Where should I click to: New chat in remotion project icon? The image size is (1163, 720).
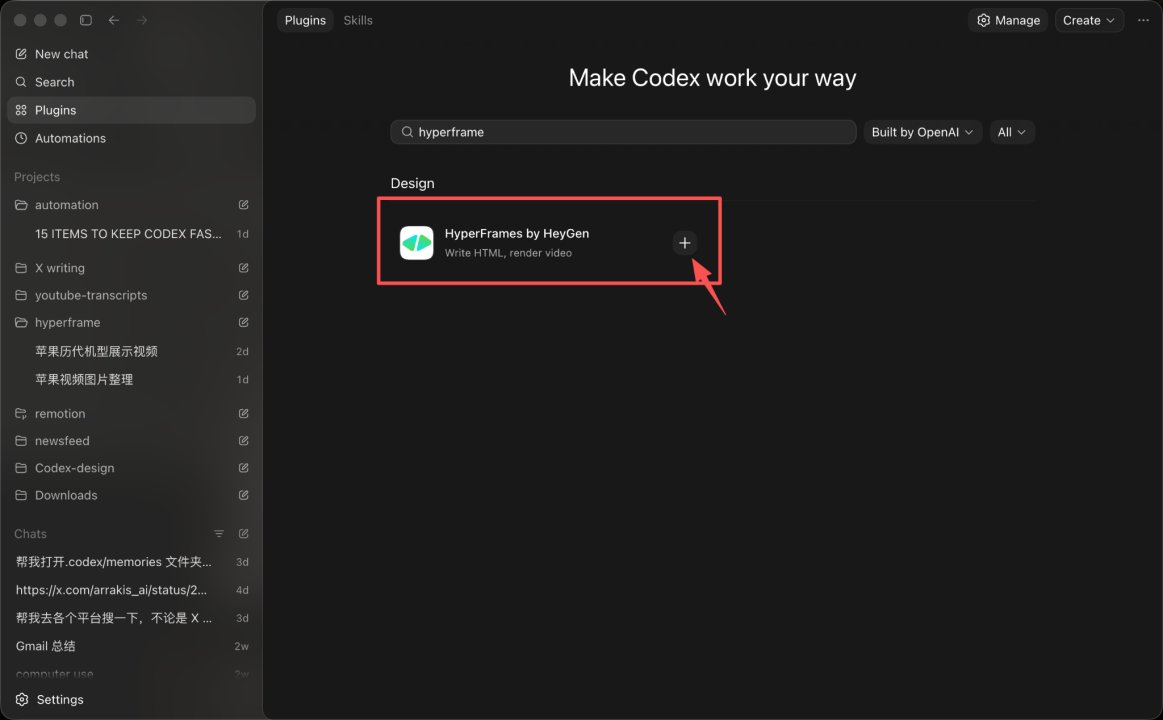click(243, 414)
